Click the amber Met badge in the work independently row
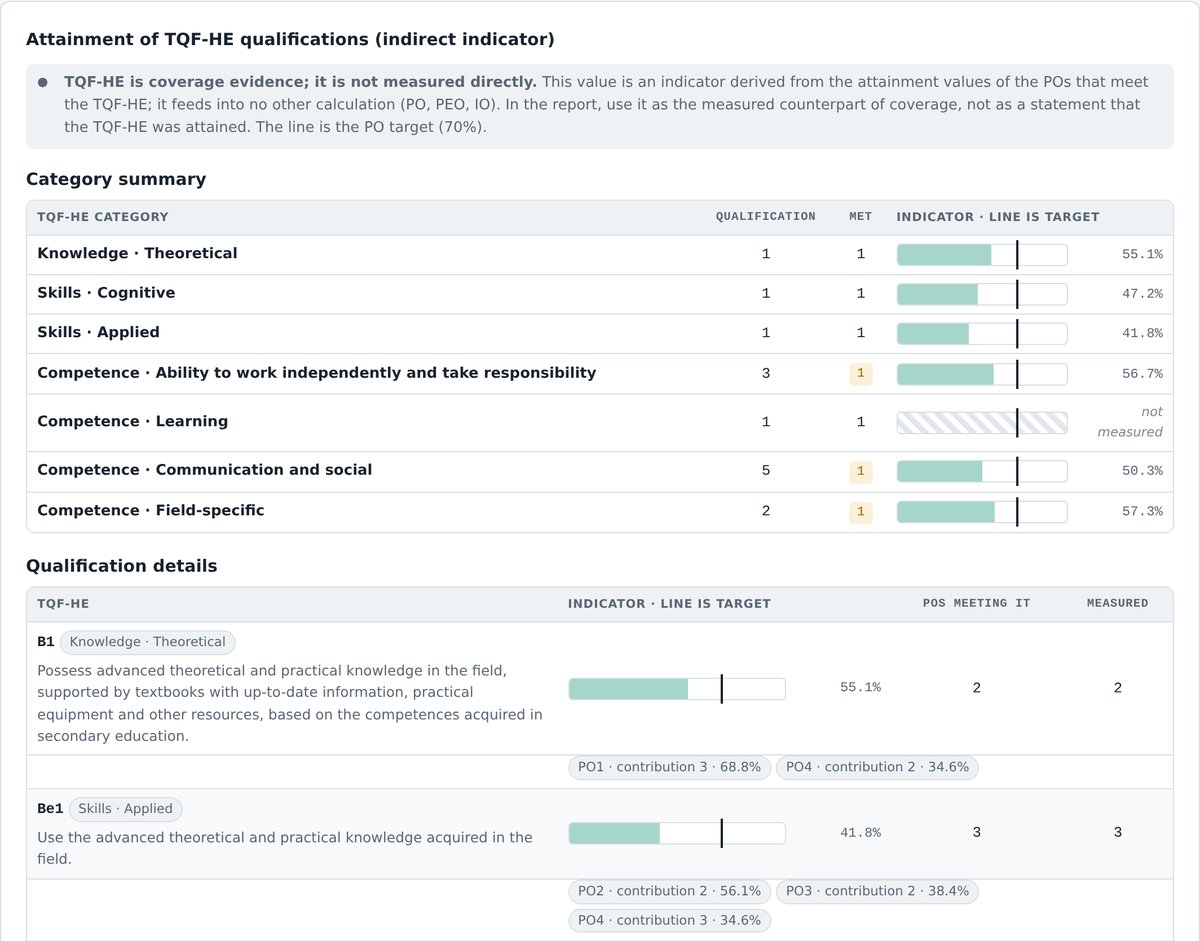 point(860,374)
